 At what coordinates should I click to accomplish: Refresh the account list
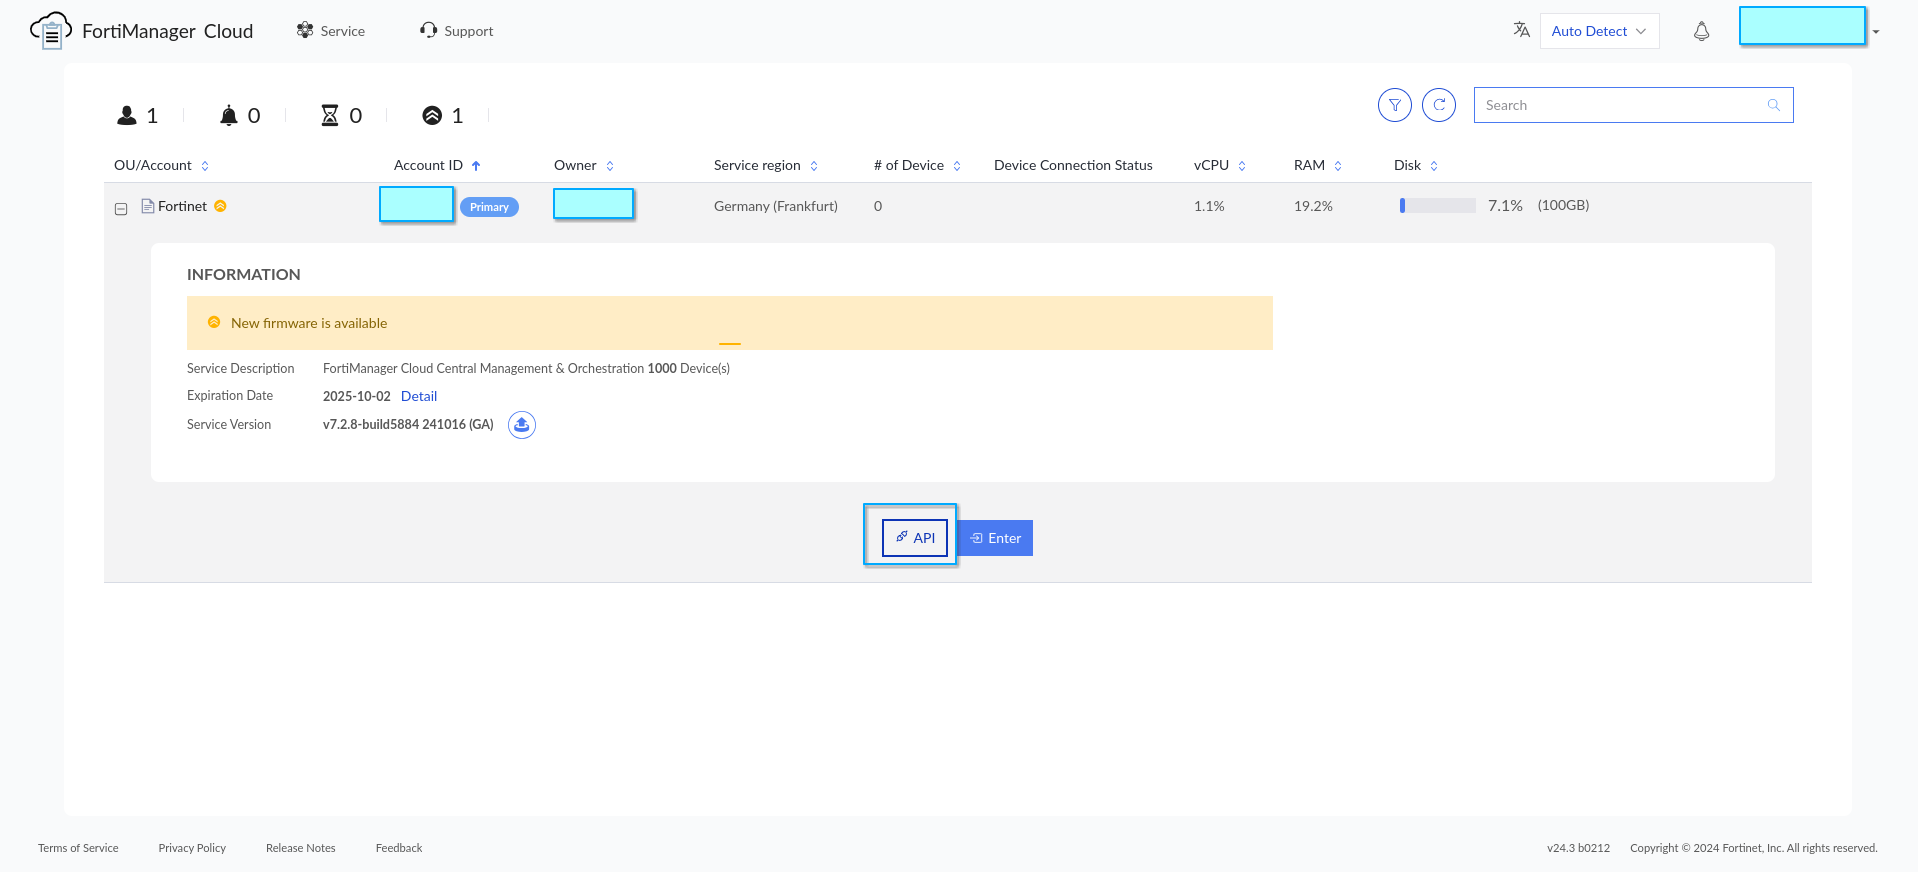(1439, 105)
